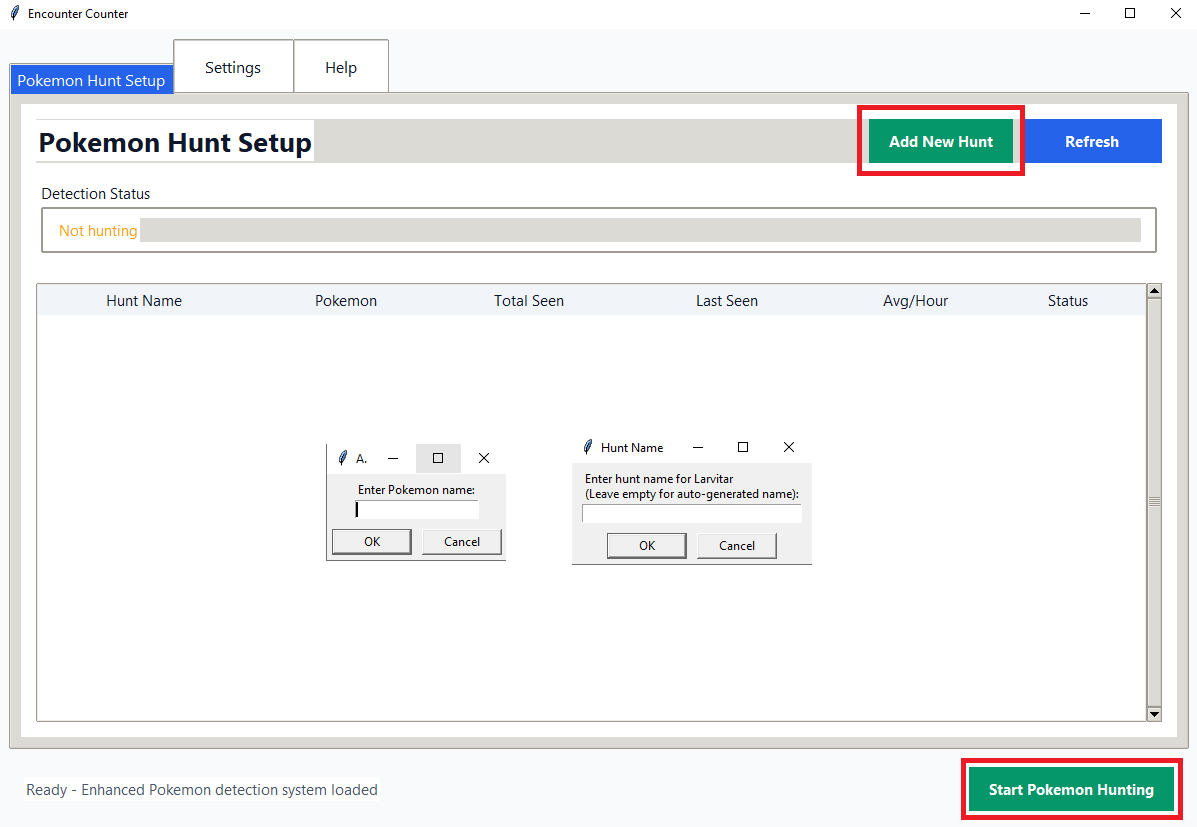Confirm OK in the Hunt Name dialog
Viewport: 1197px width, 827px height.
coord(647,545)
